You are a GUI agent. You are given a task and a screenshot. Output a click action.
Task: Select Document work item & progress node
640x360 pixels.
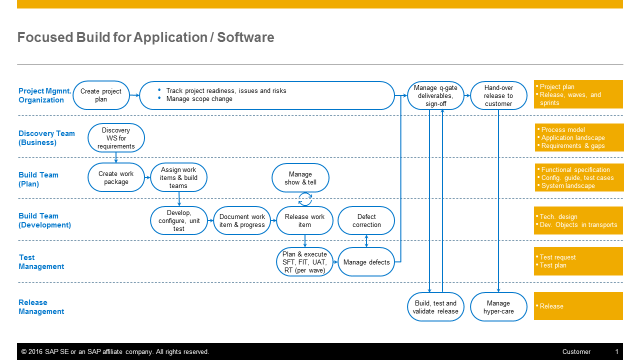coord(242,220)
